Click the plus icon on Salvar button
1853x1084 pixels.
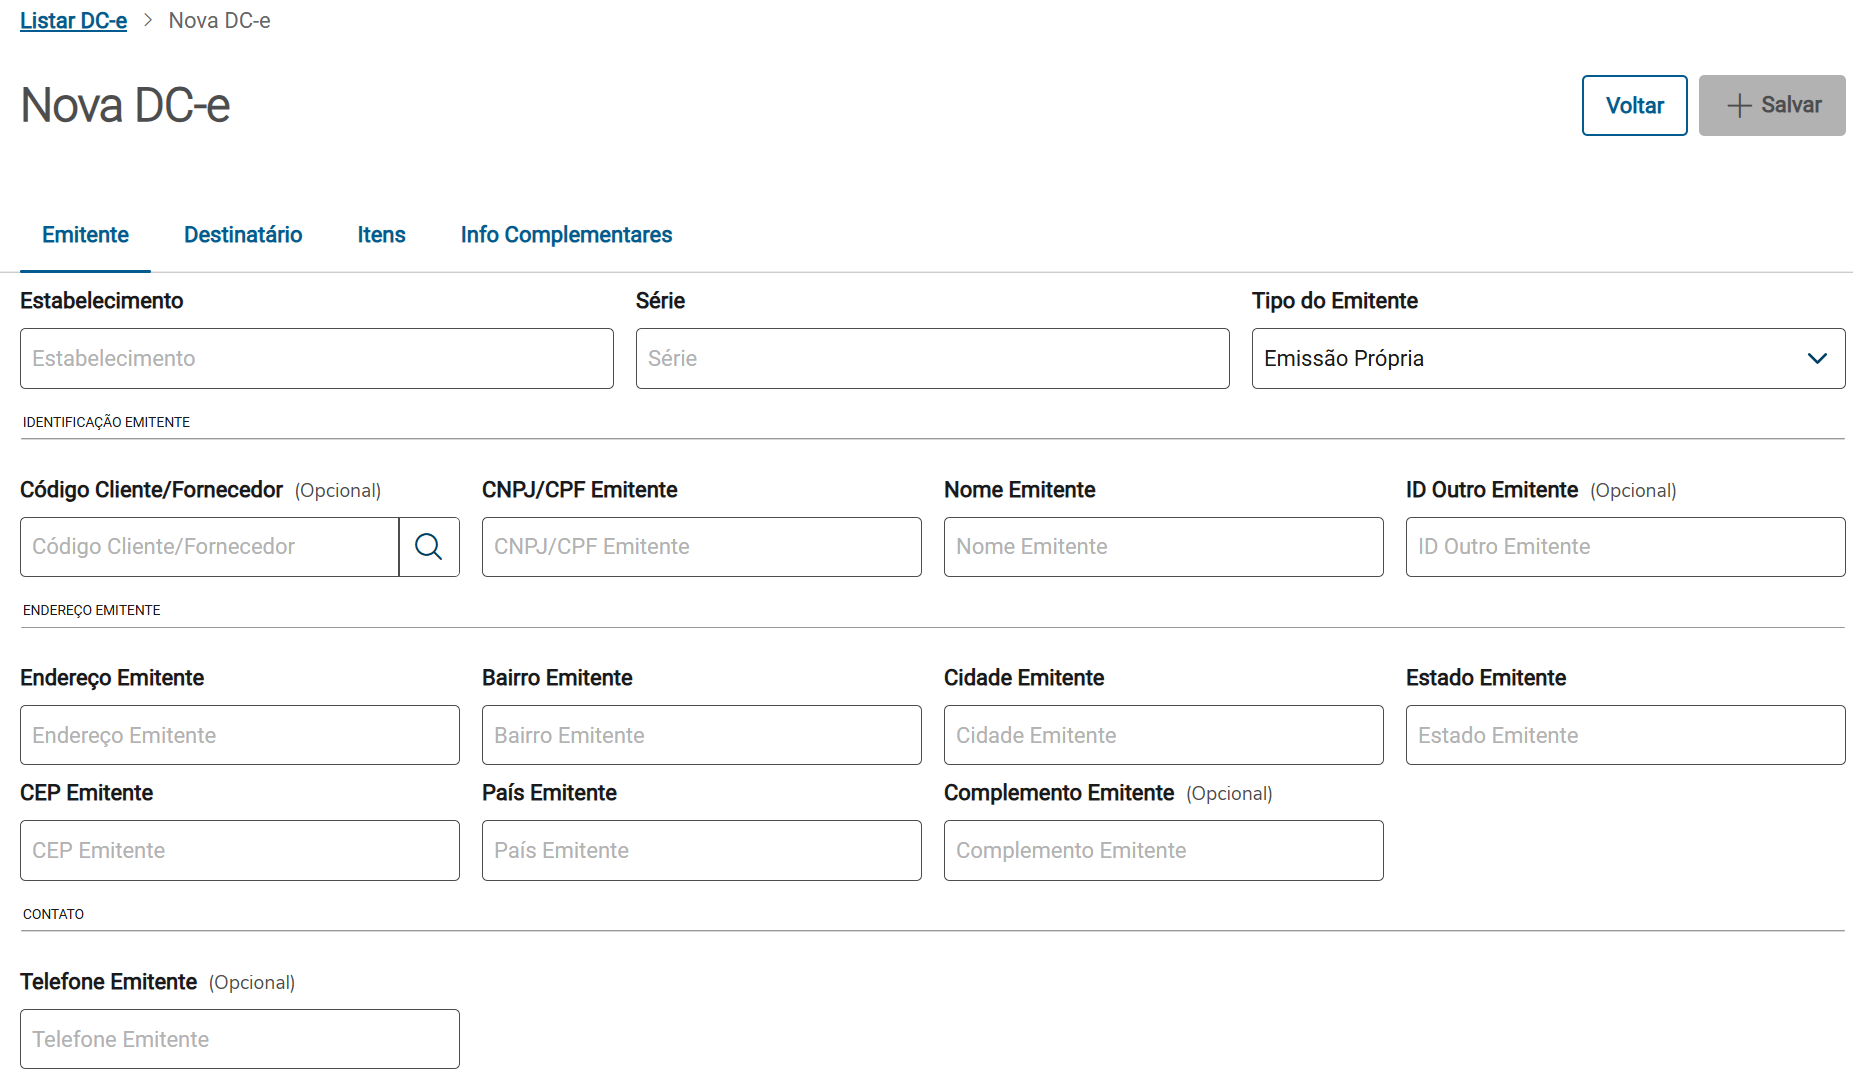point(1739,105)
